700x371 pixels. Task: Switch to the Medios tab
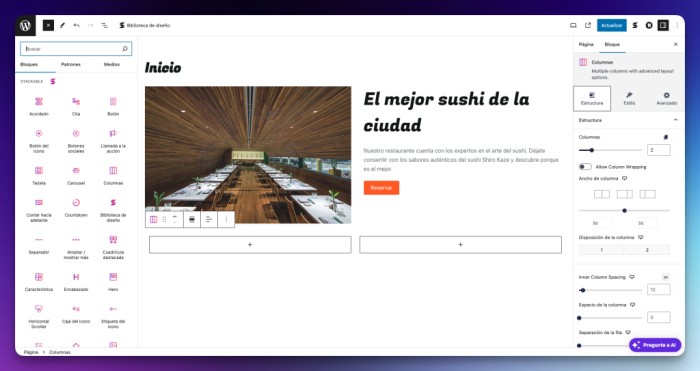point(112,65)
